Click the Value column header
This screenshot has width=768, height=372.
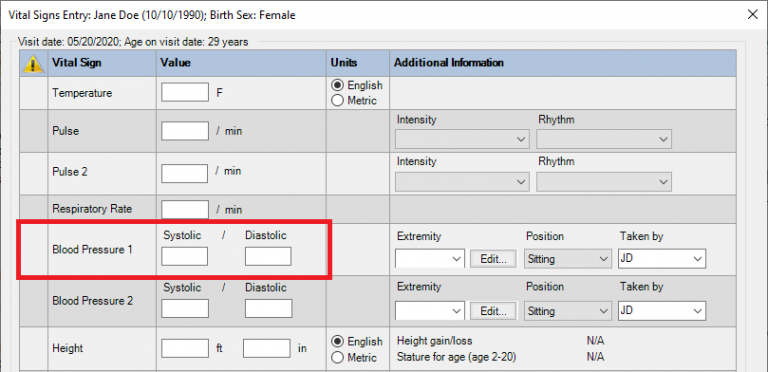click(241, 63)
